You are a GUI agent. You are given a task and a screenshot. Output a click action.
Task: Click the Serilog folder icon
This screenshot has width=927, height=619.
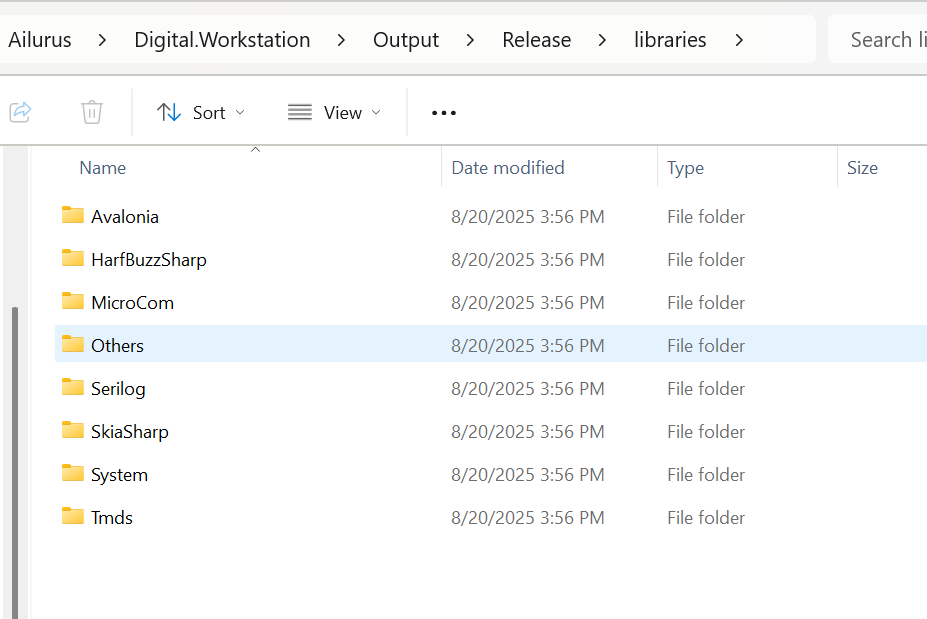73,388
